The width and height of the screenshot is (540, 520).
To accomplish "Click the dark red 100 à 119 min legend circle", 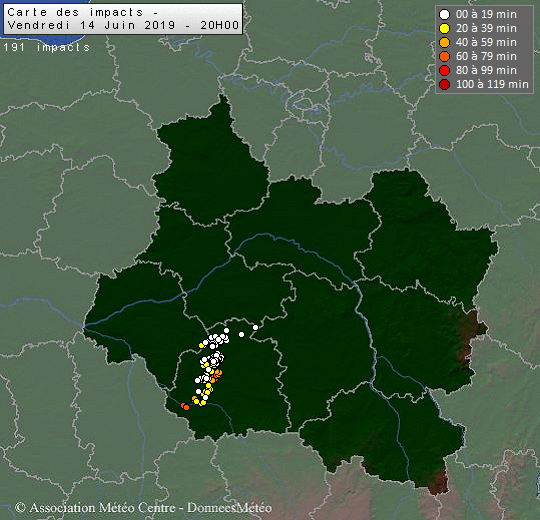I will click(x=444, y=84).
